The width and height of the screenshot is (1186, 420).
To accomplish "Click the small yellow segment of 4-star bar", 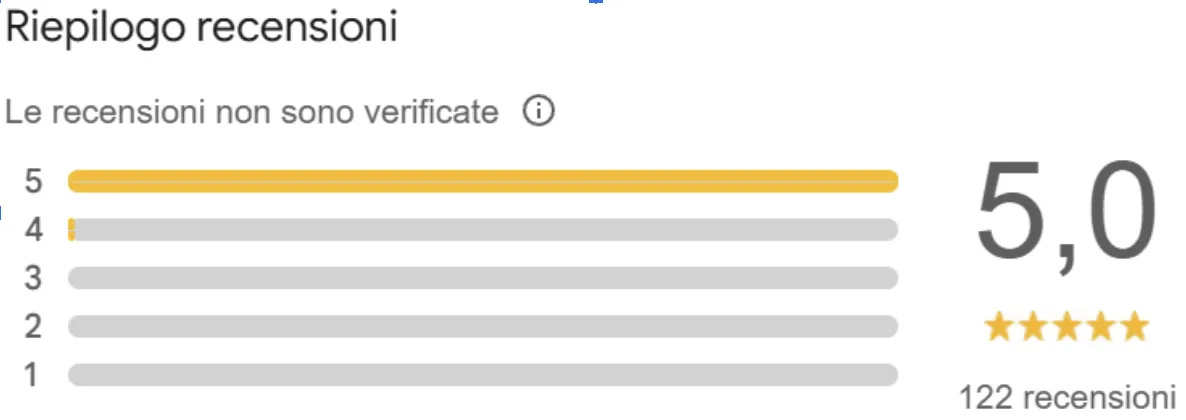I will tap(71, 230).
